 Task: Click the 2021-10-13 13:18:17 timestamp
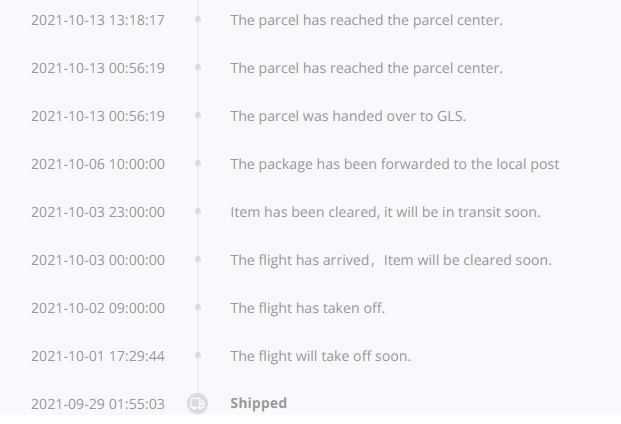pyautogui.click(x=98, y=20)
